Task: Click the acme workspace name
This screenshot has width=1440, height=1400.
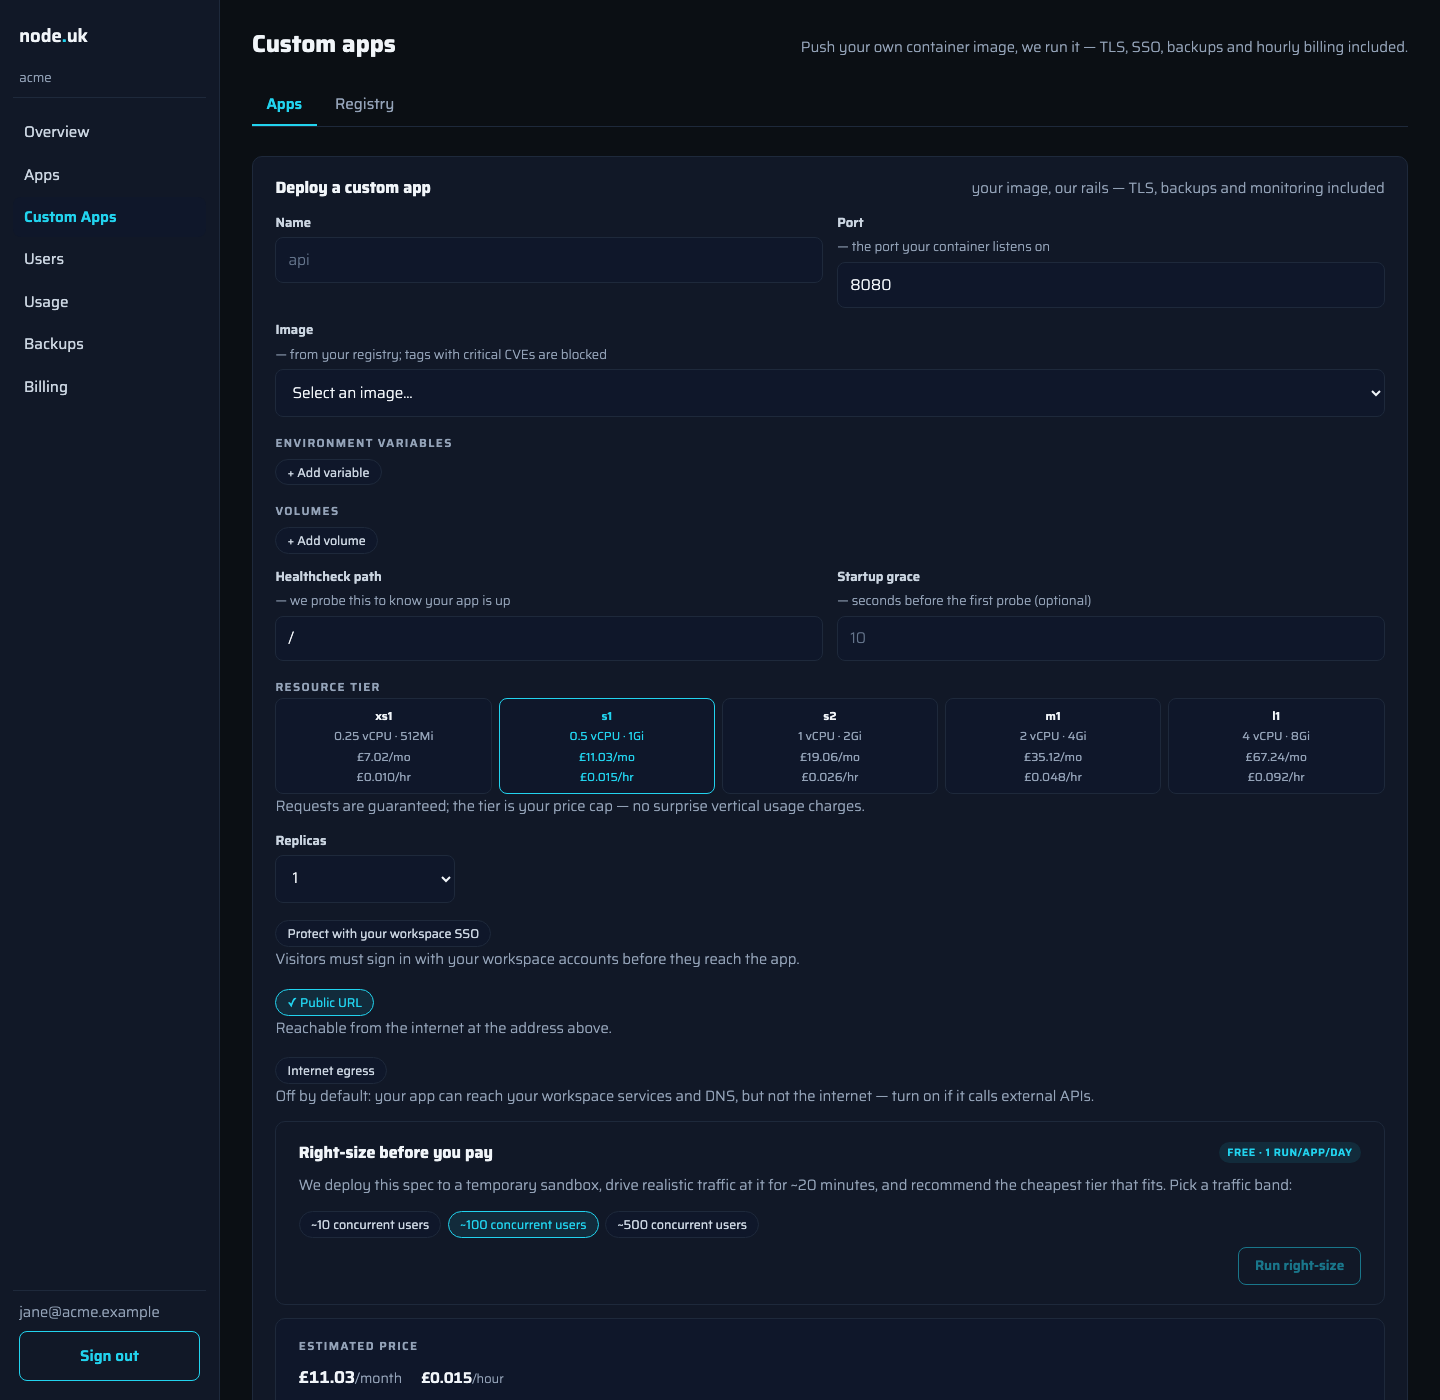Action: click(35, 78)
